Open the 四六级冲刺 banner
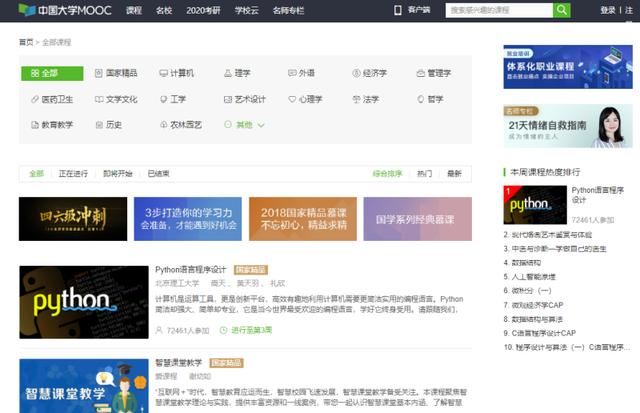The width and height of the screenshot is (640, 413). [x=73, y=219]
